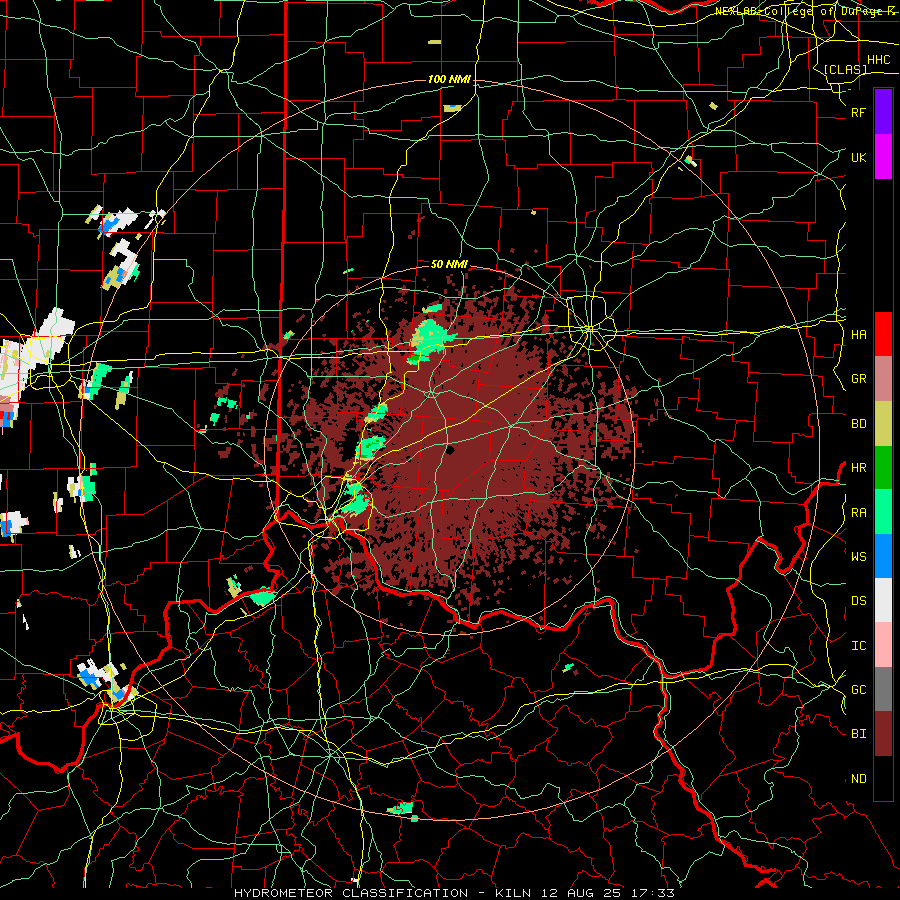Click the GR legend label
This screenshot has height=900, width=900.
pyautogui.click(x=859, y=379)
